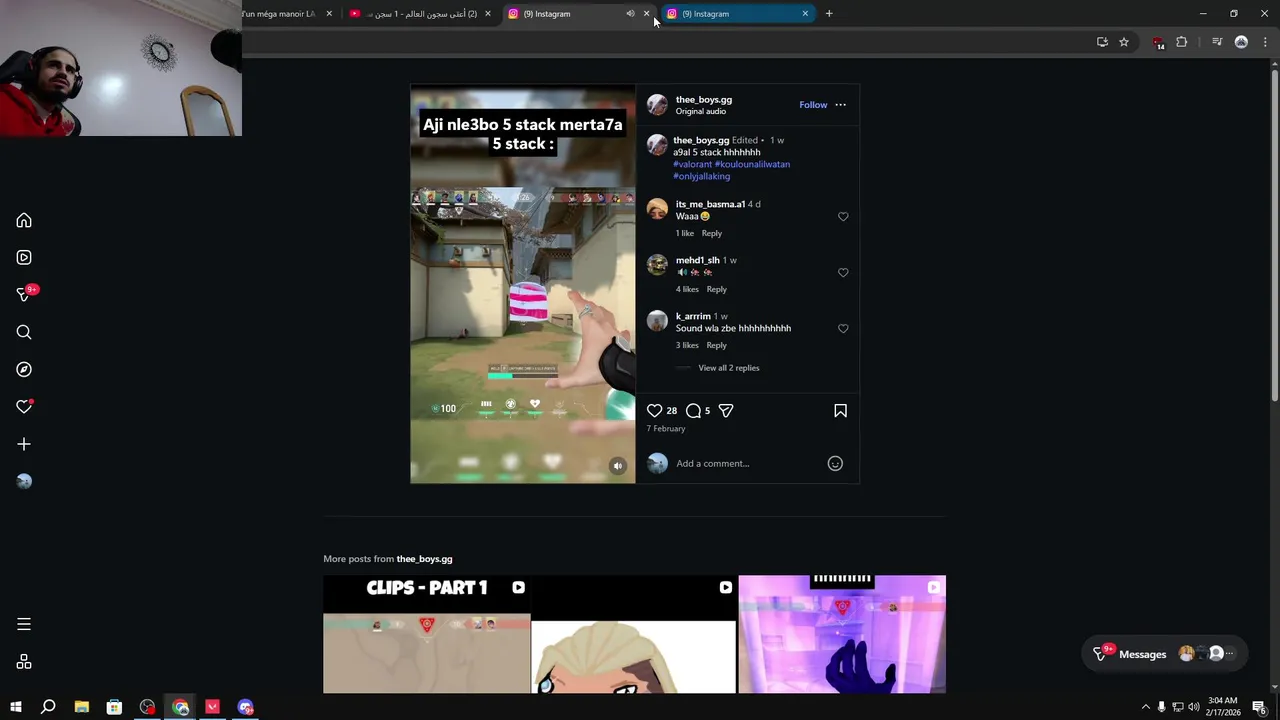Mute the tab using its audio icon
The image size is (1280, 720).
[630, 14]
